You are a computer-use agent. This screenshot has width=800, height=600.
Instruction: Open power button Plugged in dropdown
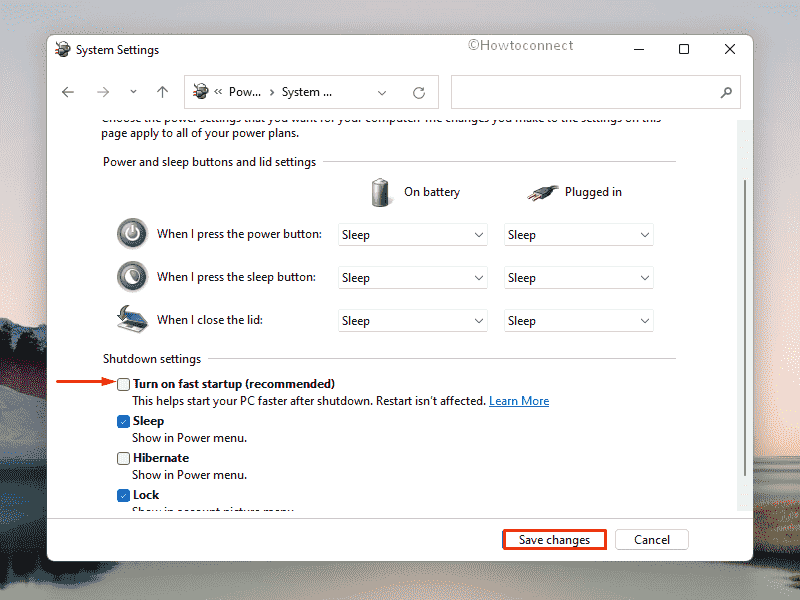(579, 235)
